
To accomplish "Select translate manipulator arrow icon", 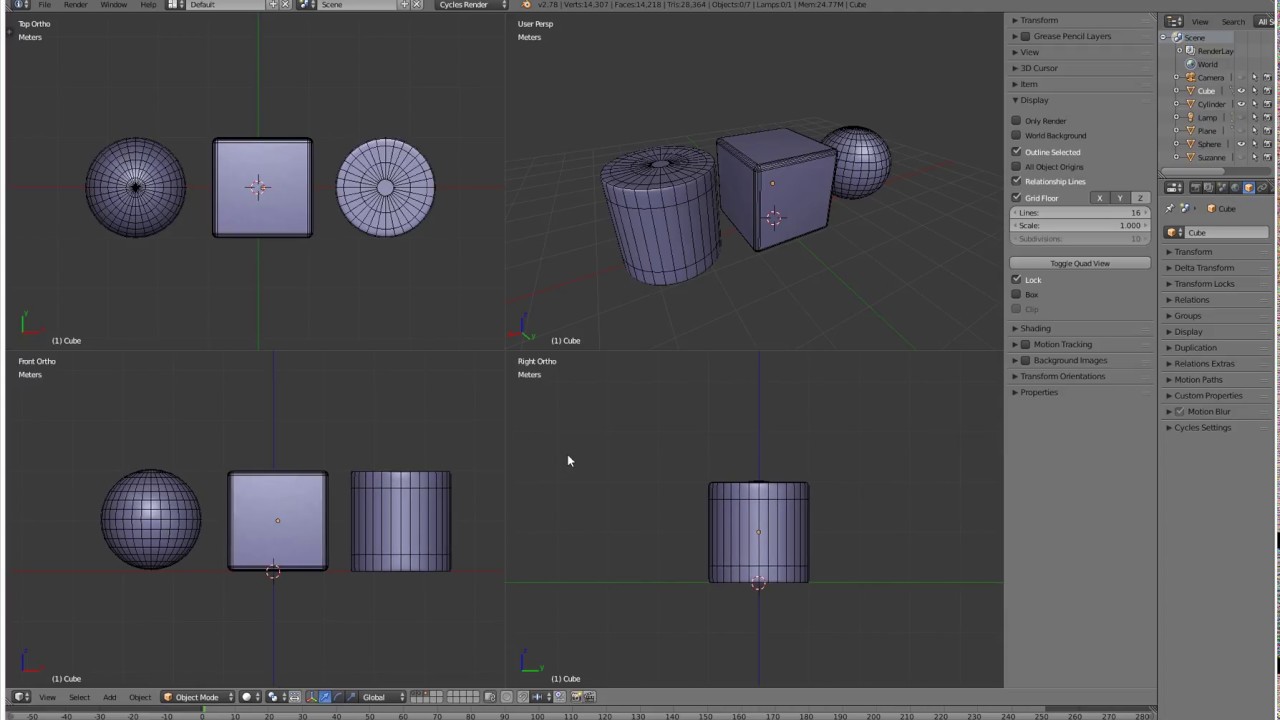I will tap(324, 697).
